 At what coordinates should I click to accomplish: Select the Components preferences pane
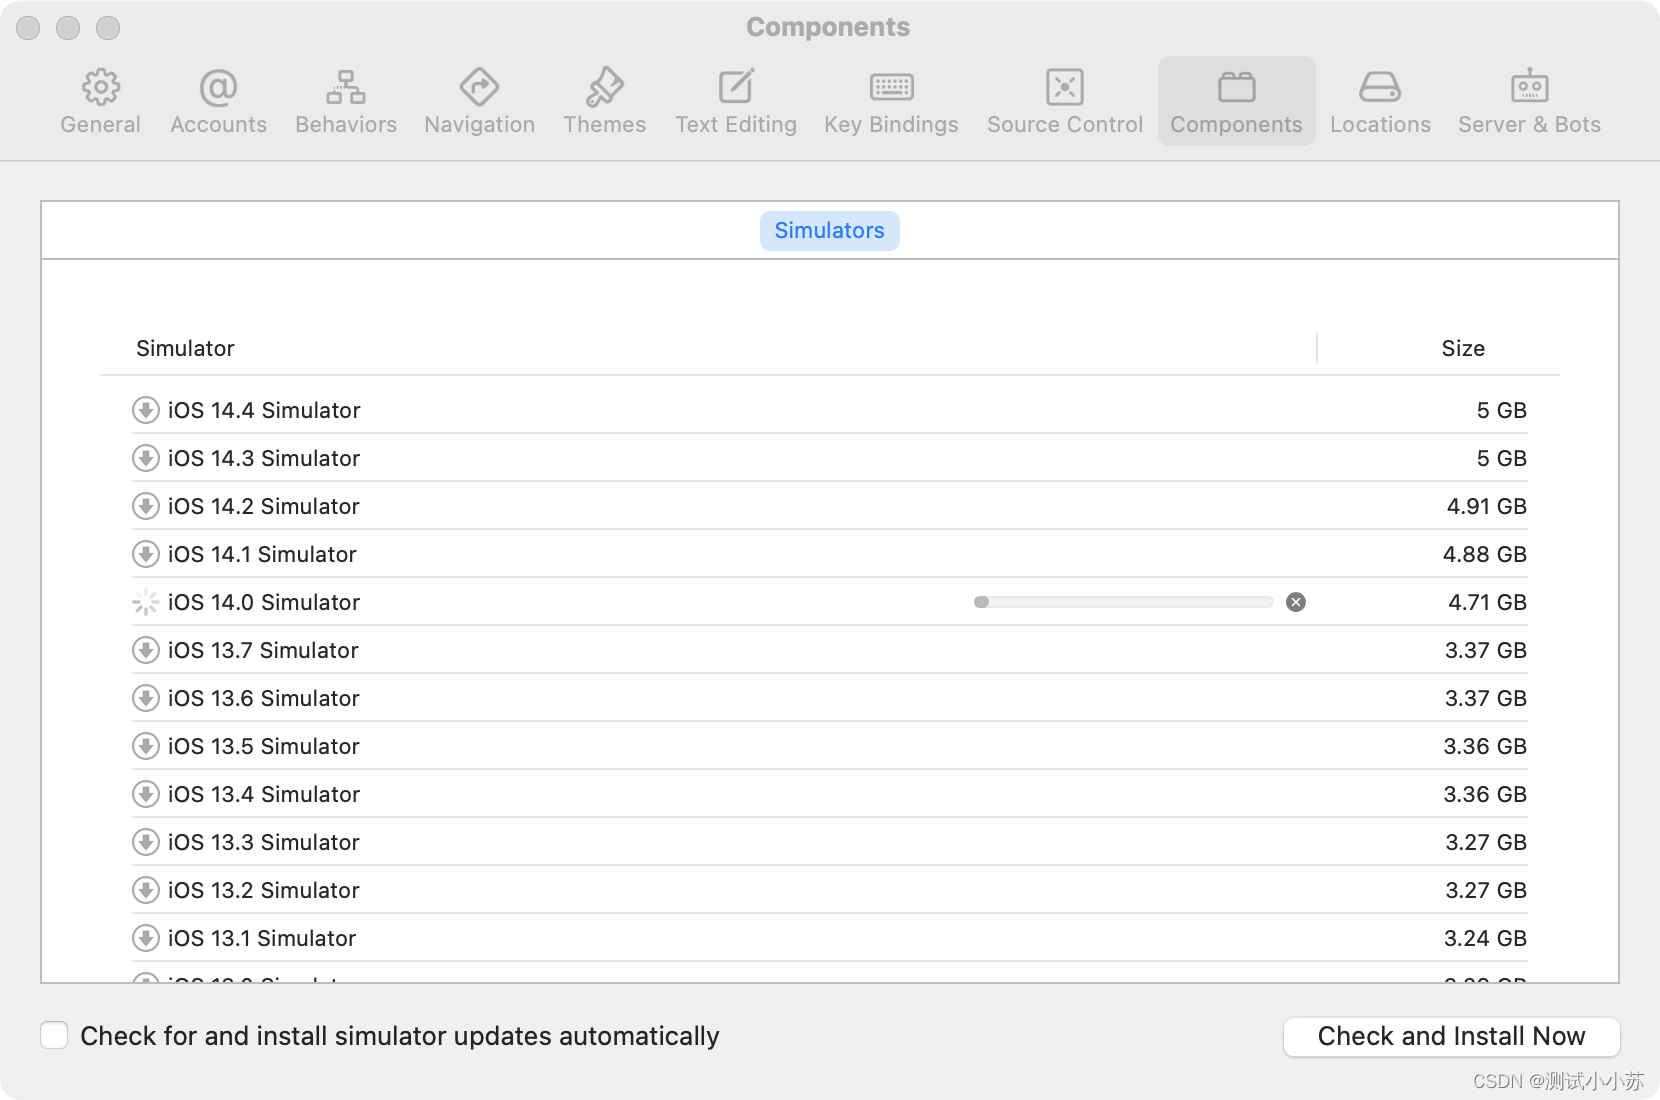1236,101
